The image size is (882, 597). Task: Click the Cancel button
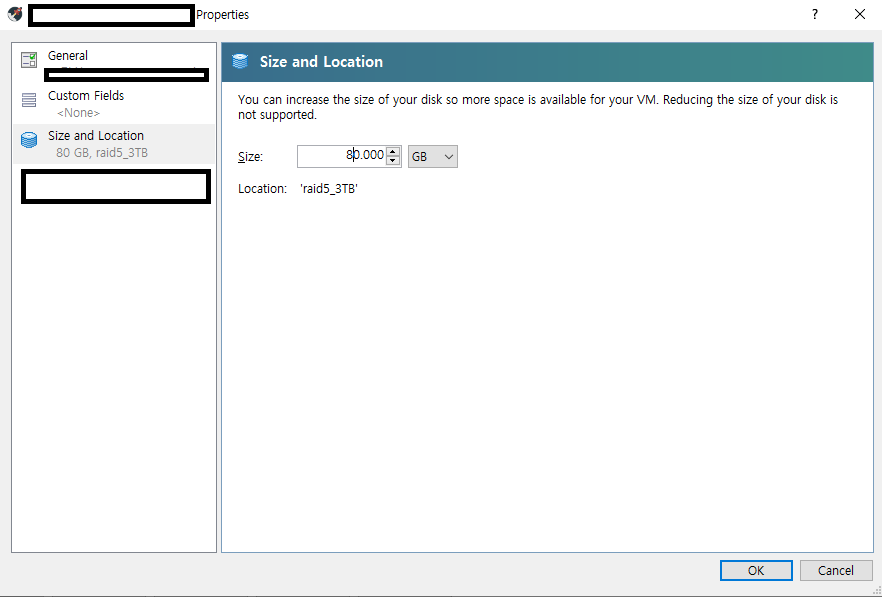835,571
